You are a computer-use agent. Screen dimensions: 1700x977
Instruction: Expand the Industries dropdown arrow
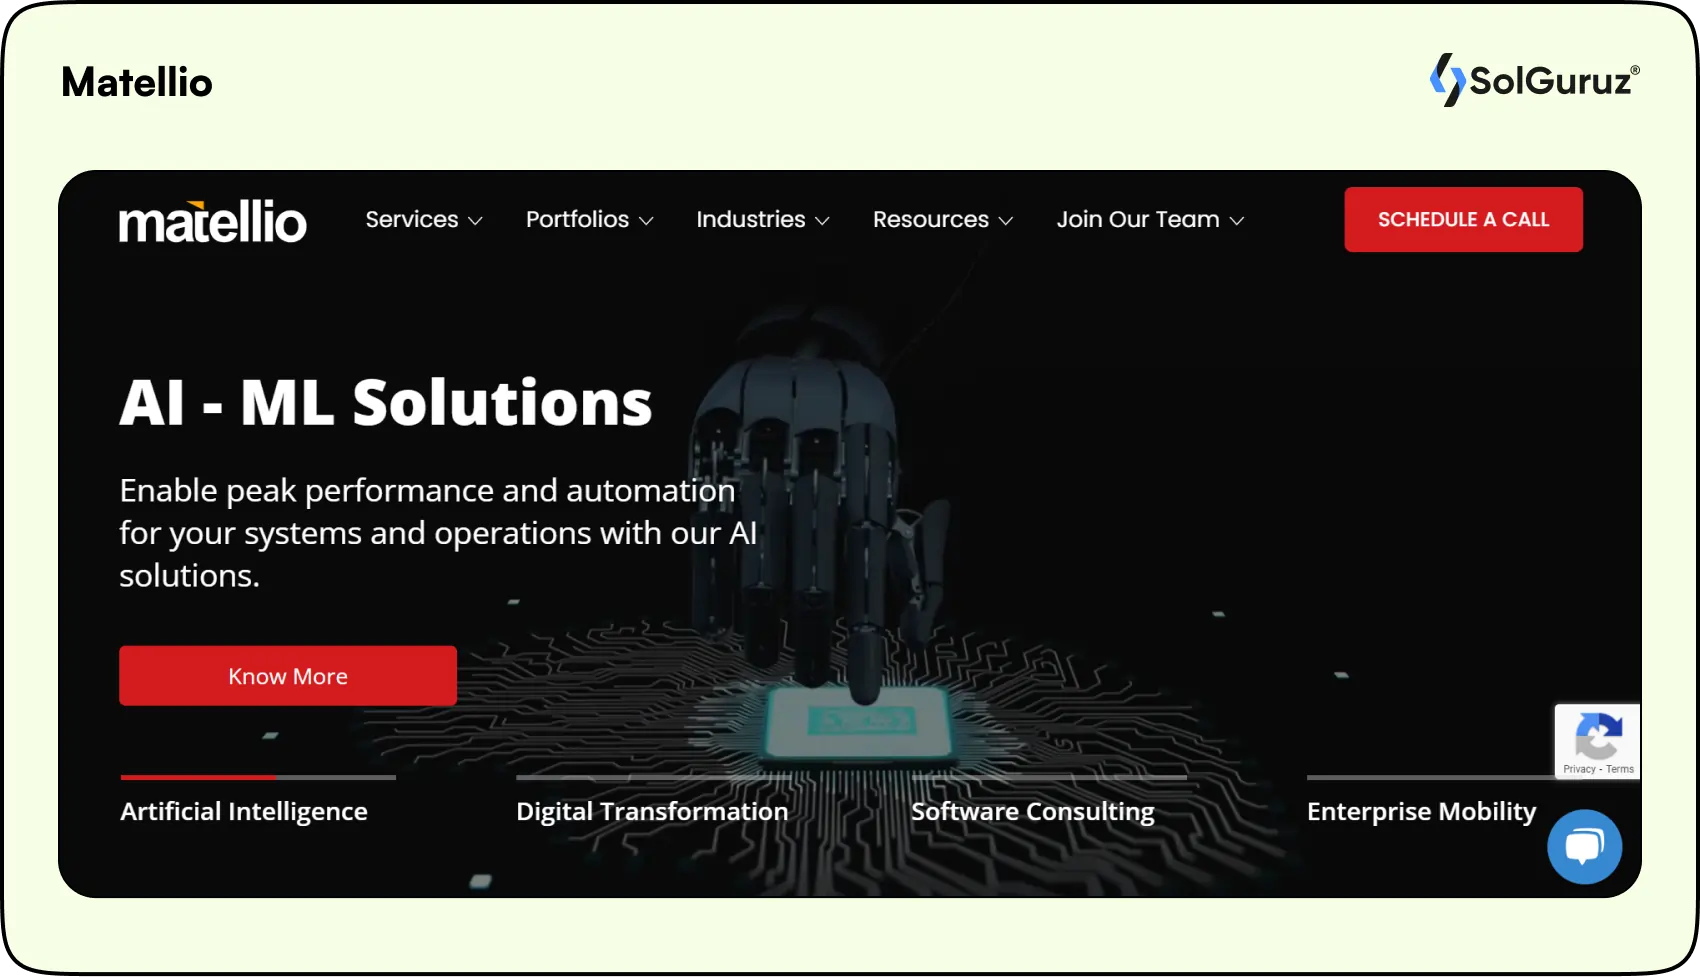(x=823, y=221)
